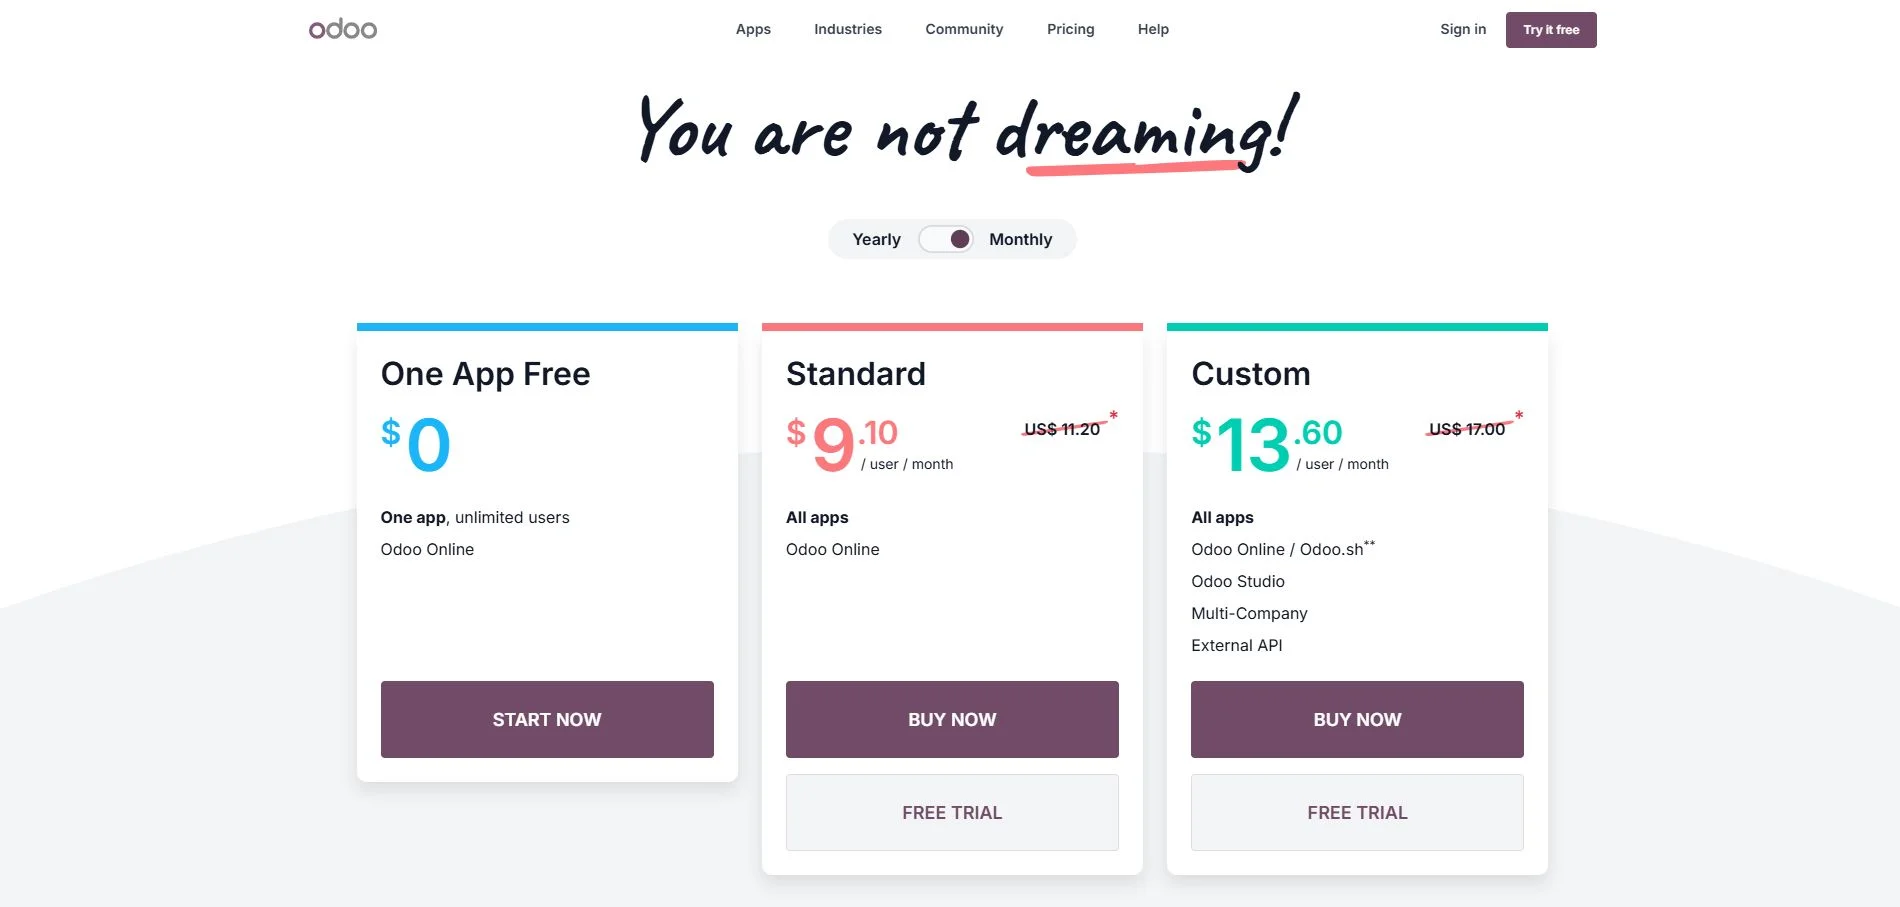Click Buy Now under the Standard plan
1900x907 pixels.
(x=951, y=719)
